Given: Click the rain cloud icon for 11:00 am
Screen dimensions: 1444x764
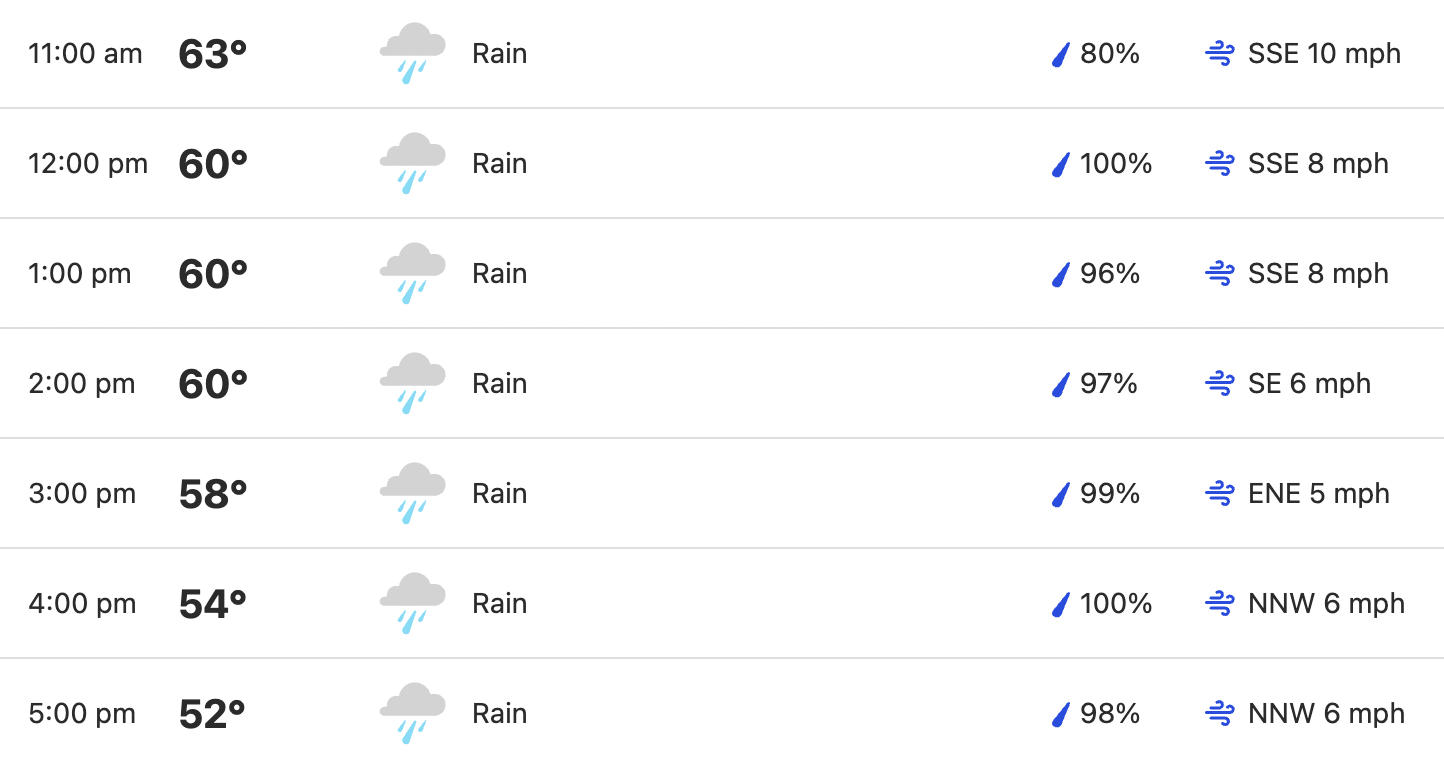Looking at the screenshot, I should [x=412, y=54].
